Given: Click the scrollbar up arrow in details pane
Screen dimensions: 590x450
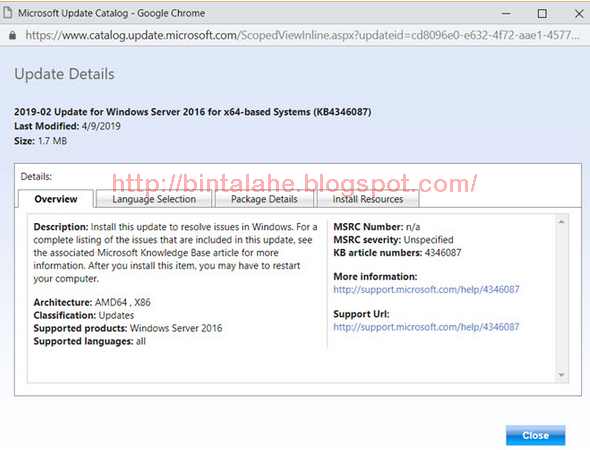Looking at the screenshot, I should pos(561,222).
